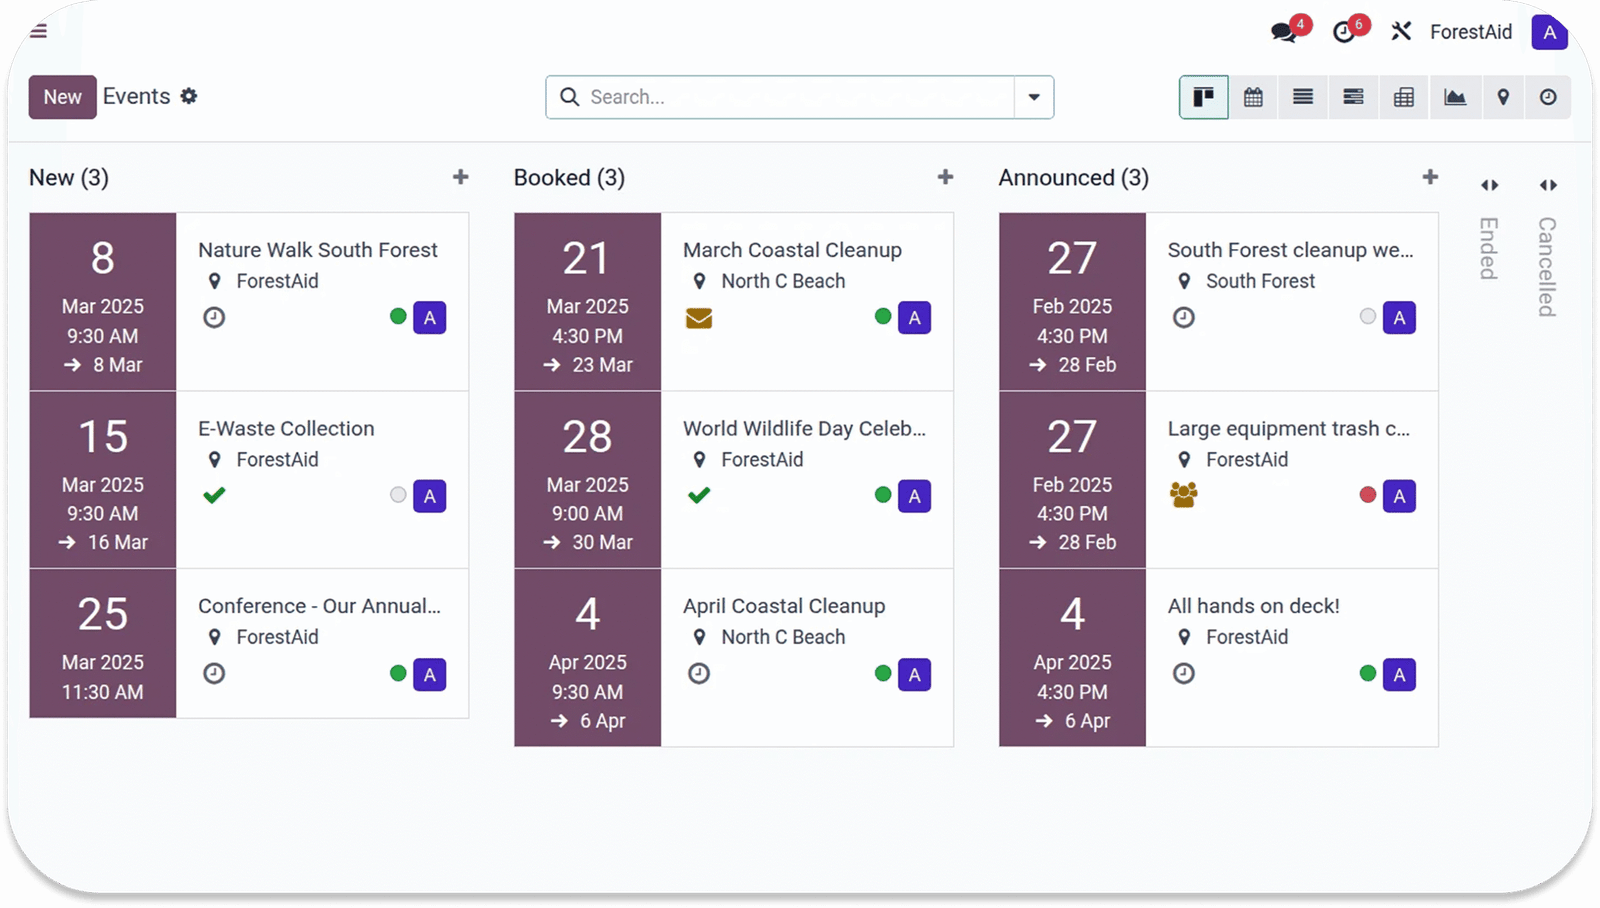
Task: Click the New event button
Action: click(62, 97)
